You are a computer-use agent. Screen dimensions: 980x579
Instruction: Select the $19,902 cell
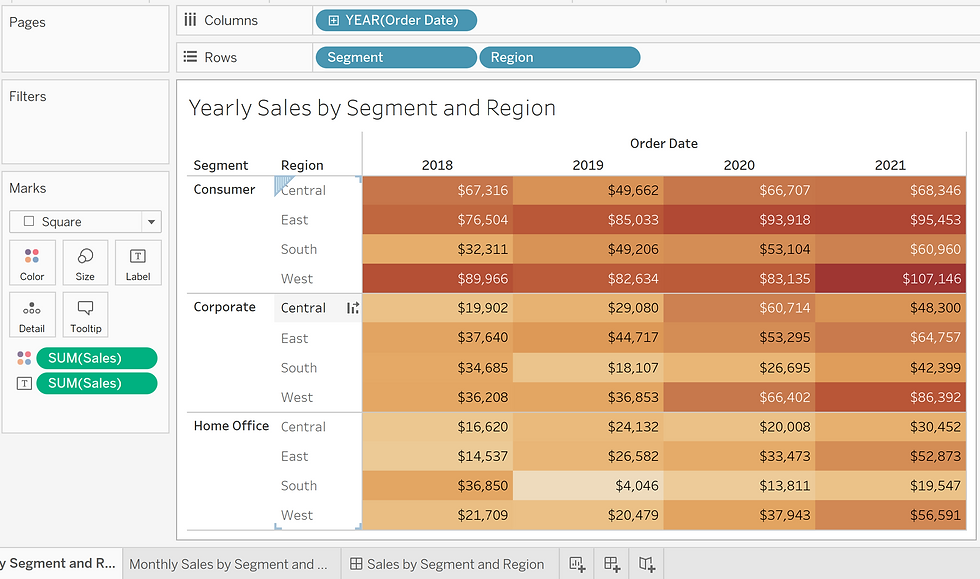[x=438, y=308]
